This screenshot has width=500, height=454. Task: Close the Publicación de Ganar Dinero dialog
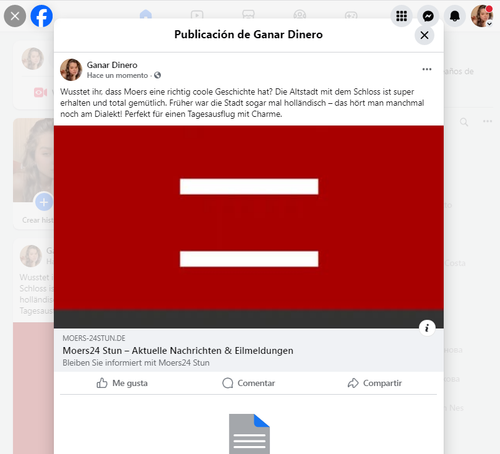pyautogui.click(x=424, y=35)
